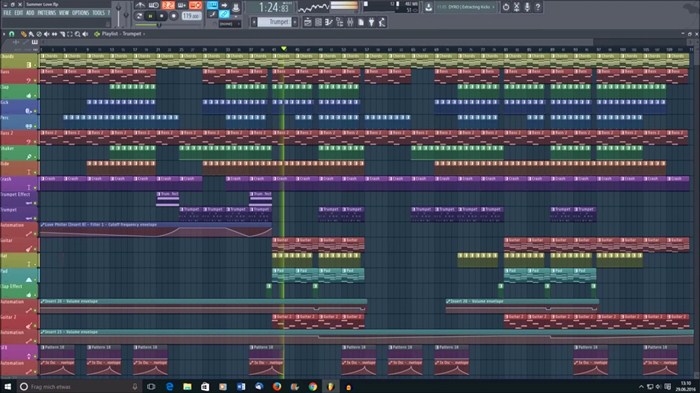This screenshot has width=700, height=393.
Task: Open the Playlist options menu arrow
Action: click(x=4, y=34)
